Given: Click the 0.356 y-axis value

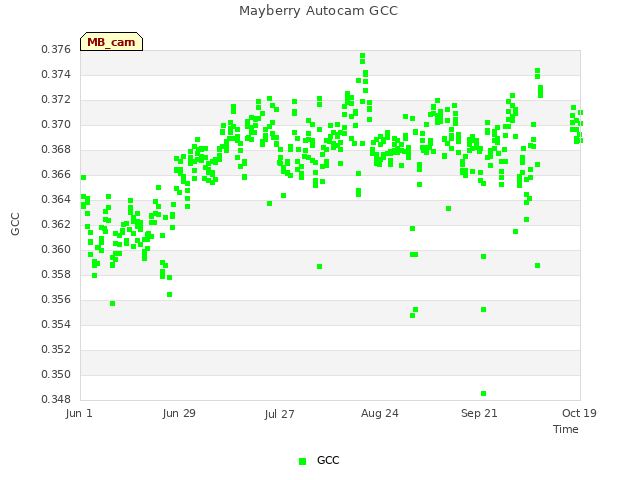Looking at the screenshot, I should (56, 299).
